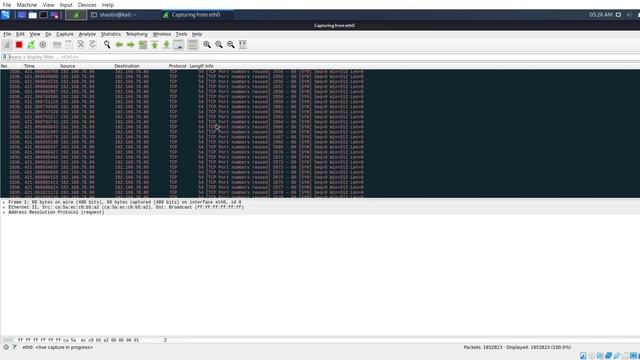Open Wireshark File menu
Viewport: 640px width, 360px height.
(7, 34)
